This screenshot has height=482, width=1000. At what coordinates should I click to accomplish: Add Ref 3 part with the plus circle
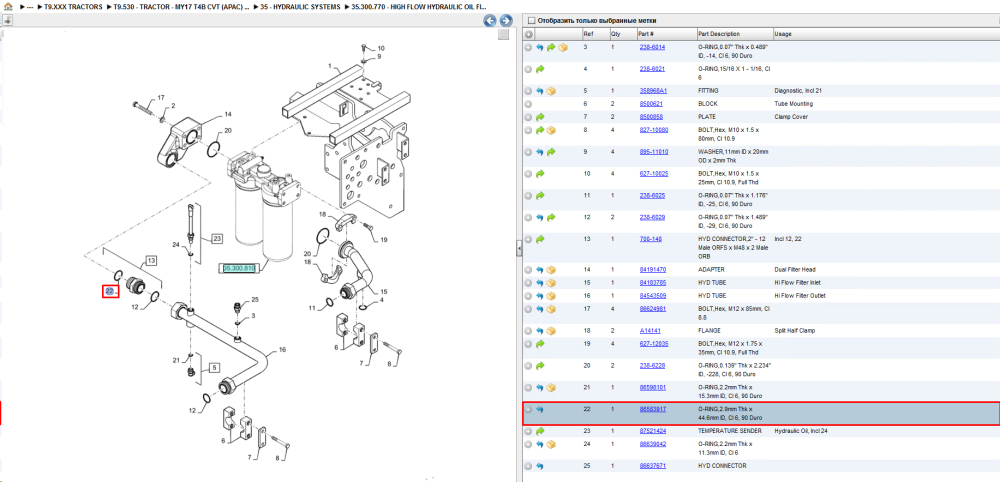point(529,48)
